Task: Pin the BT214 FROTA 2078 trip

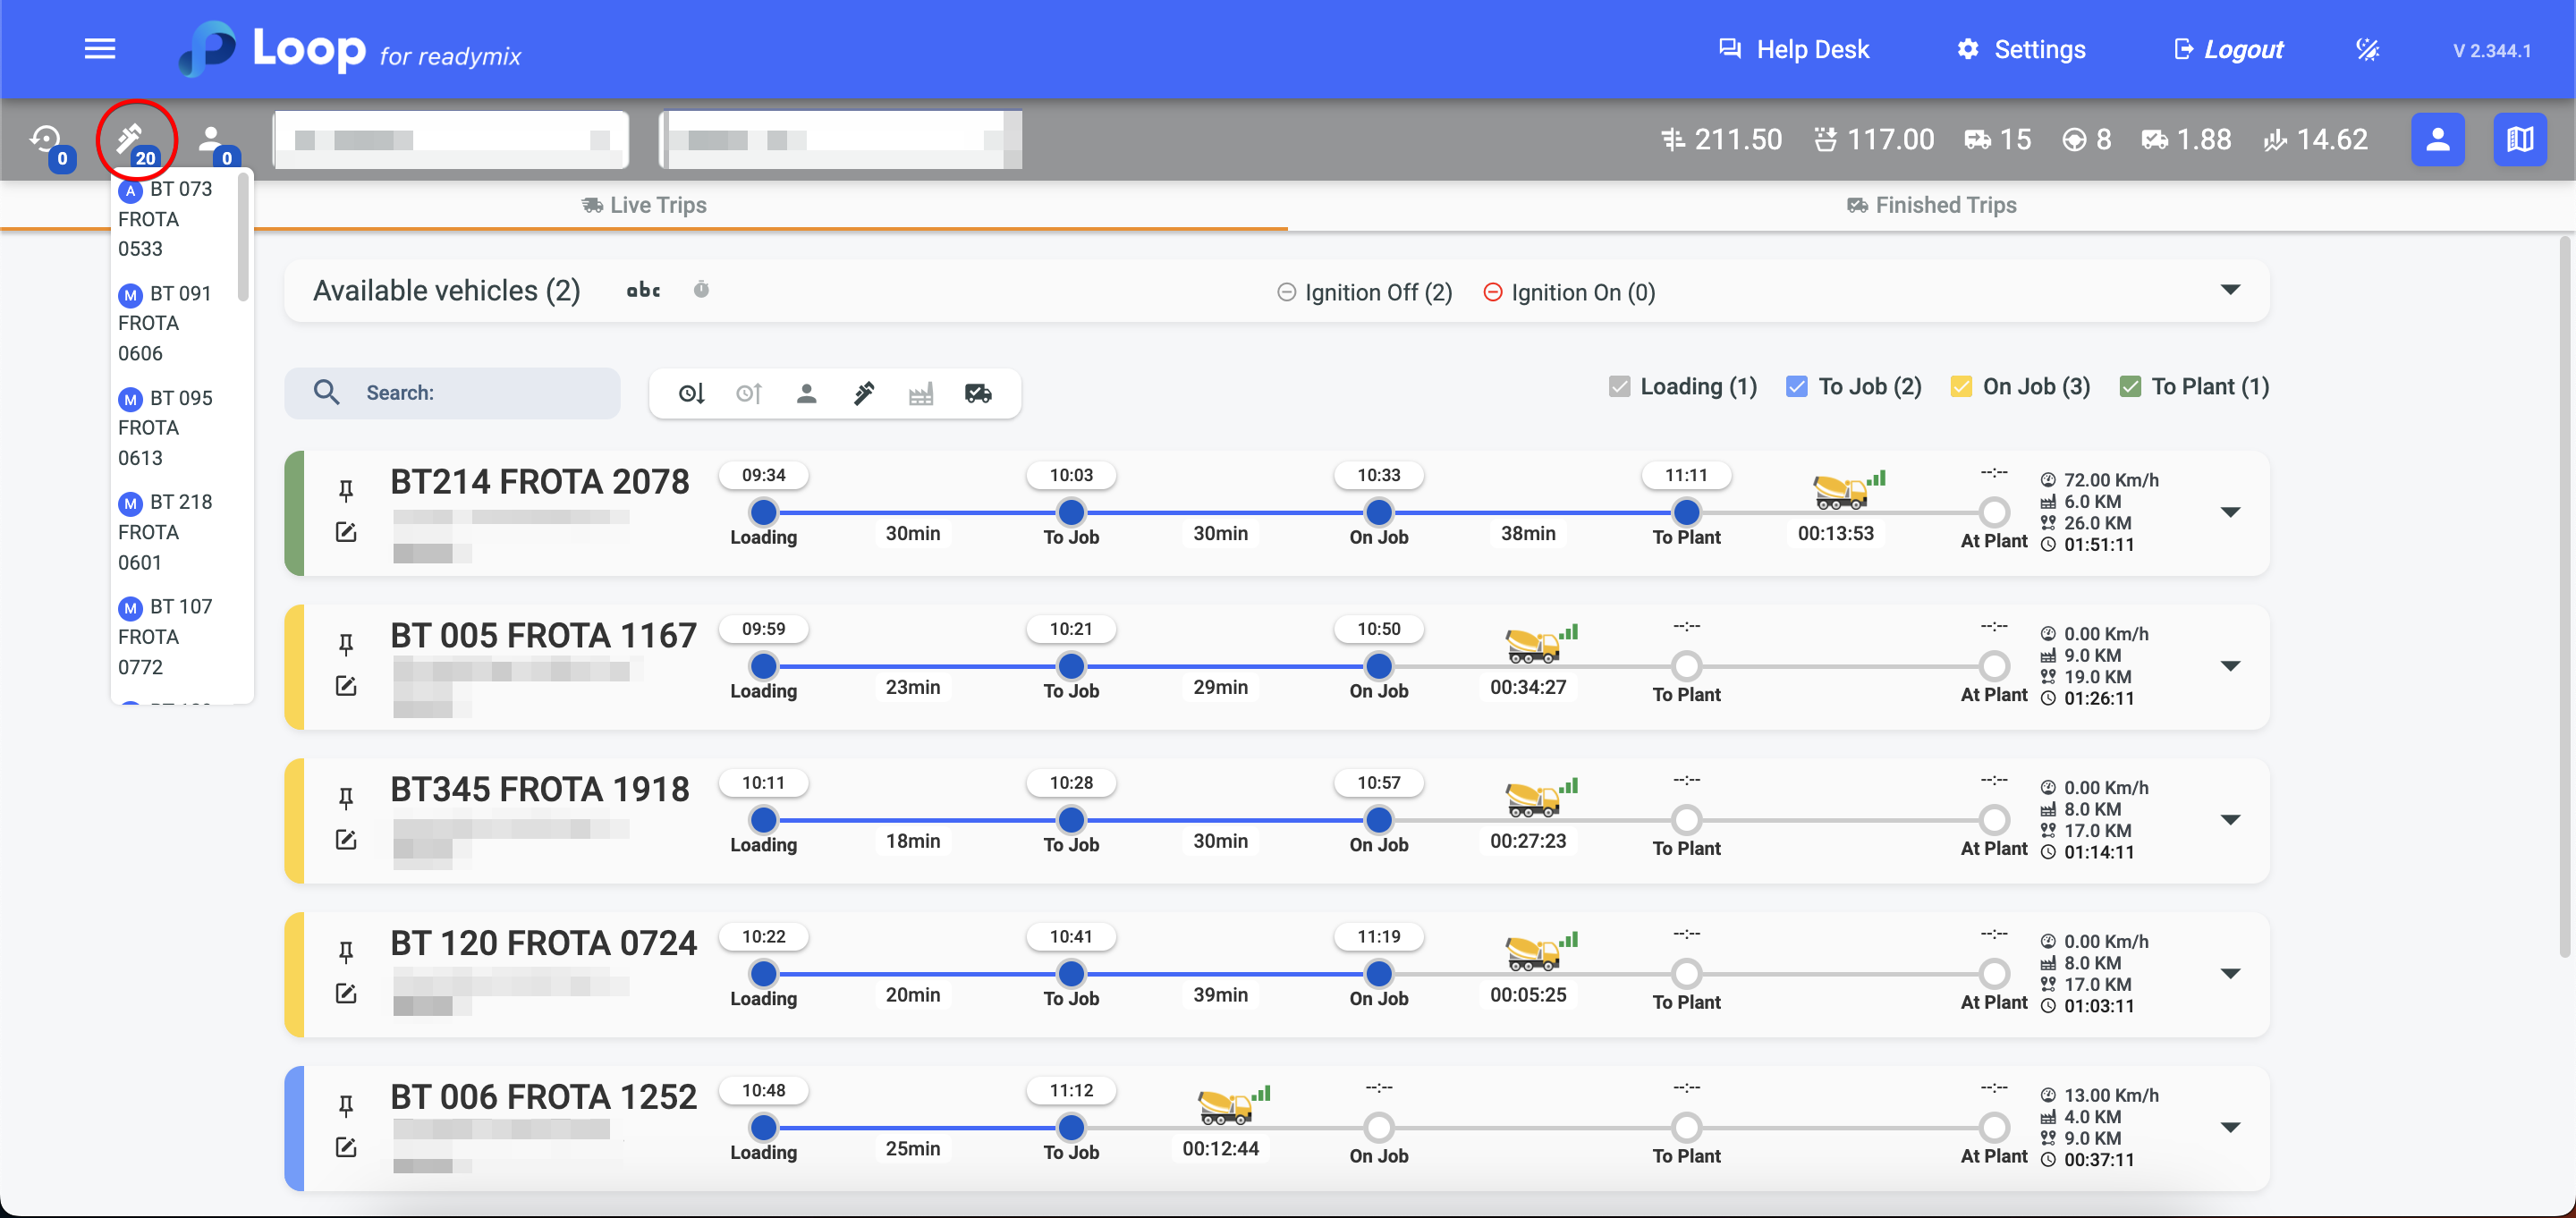Action: 346,490
